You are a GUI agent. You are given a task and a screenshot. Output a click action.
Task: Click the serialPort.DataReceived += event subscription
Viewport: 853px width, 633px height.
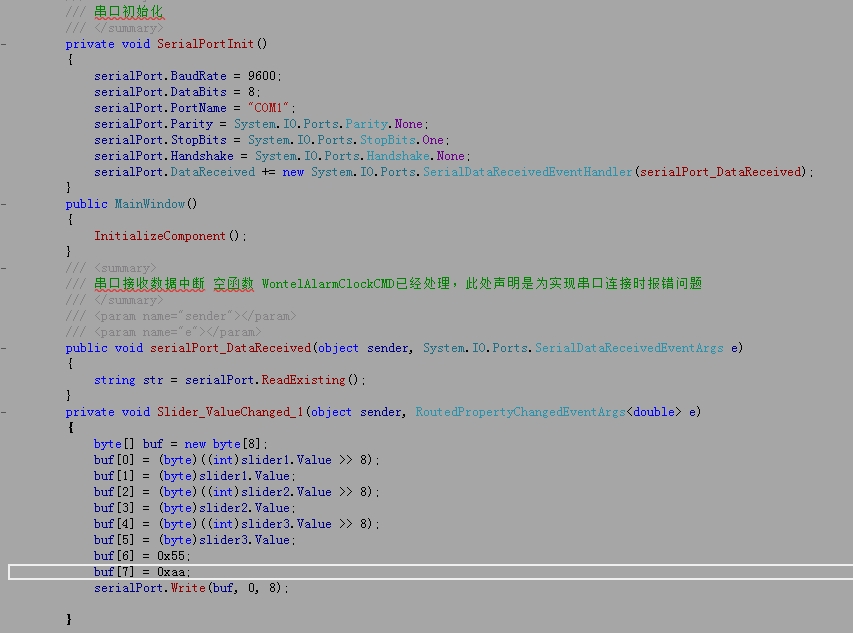click(x=184, y=172)
